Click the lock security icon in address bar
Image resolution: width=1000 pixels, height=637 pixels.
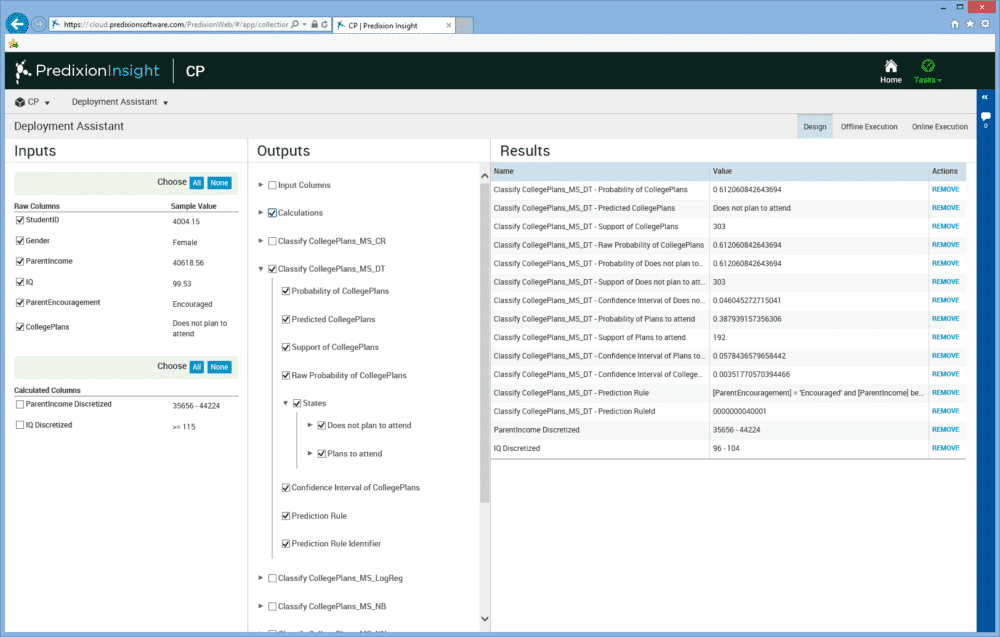click(314, 24)
